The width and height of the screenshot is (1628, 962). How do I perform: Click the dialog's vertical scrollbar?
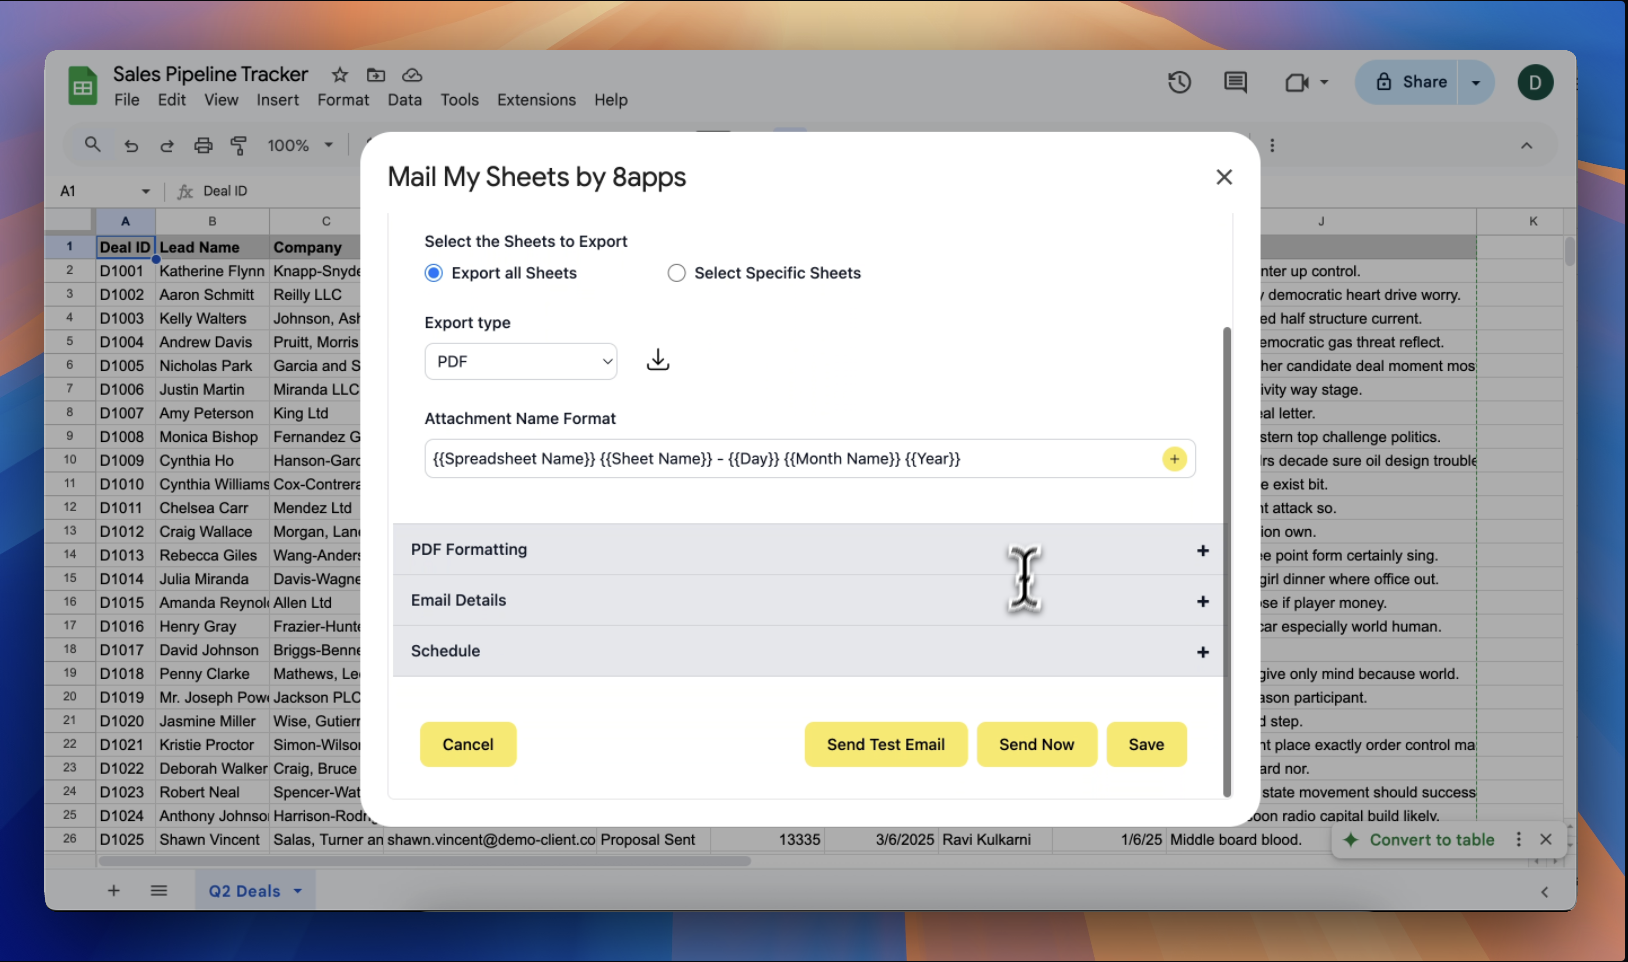click(1227, 560)
